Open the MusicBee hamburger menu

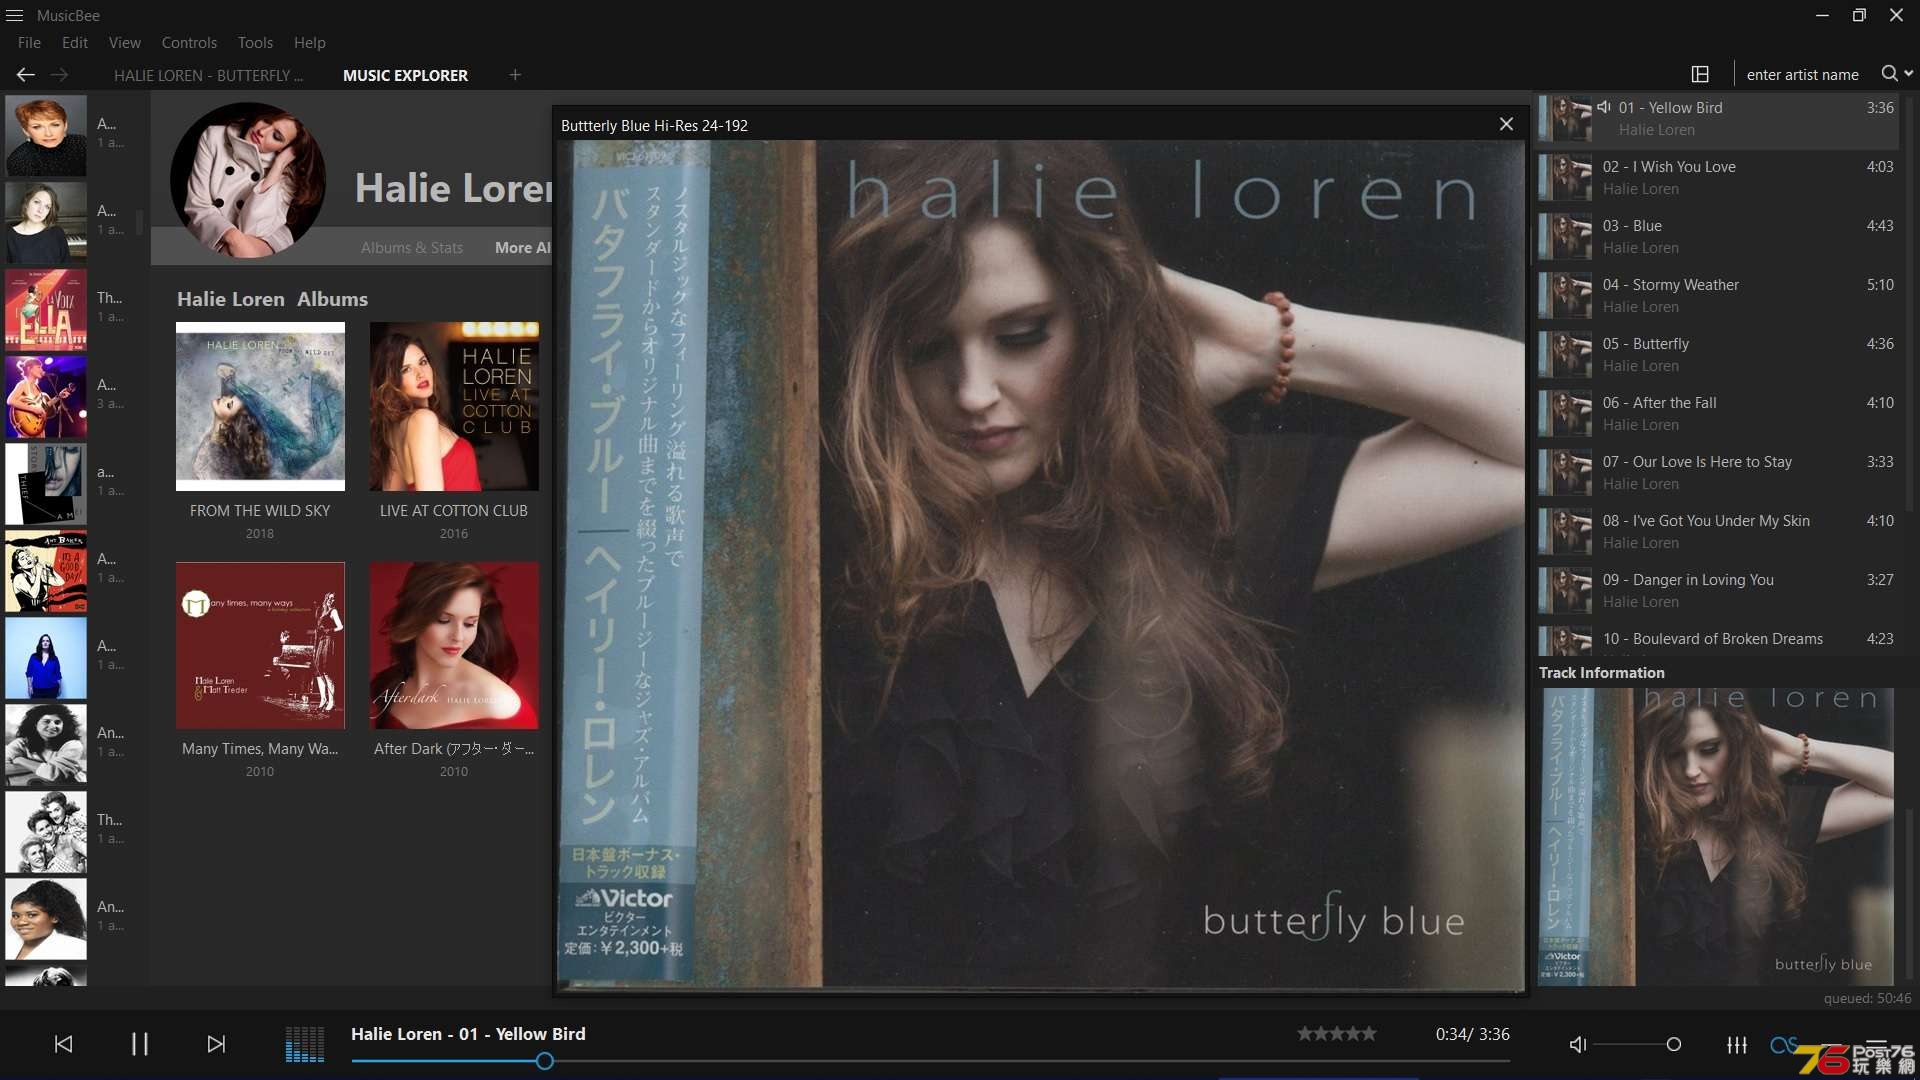point(14,15)
